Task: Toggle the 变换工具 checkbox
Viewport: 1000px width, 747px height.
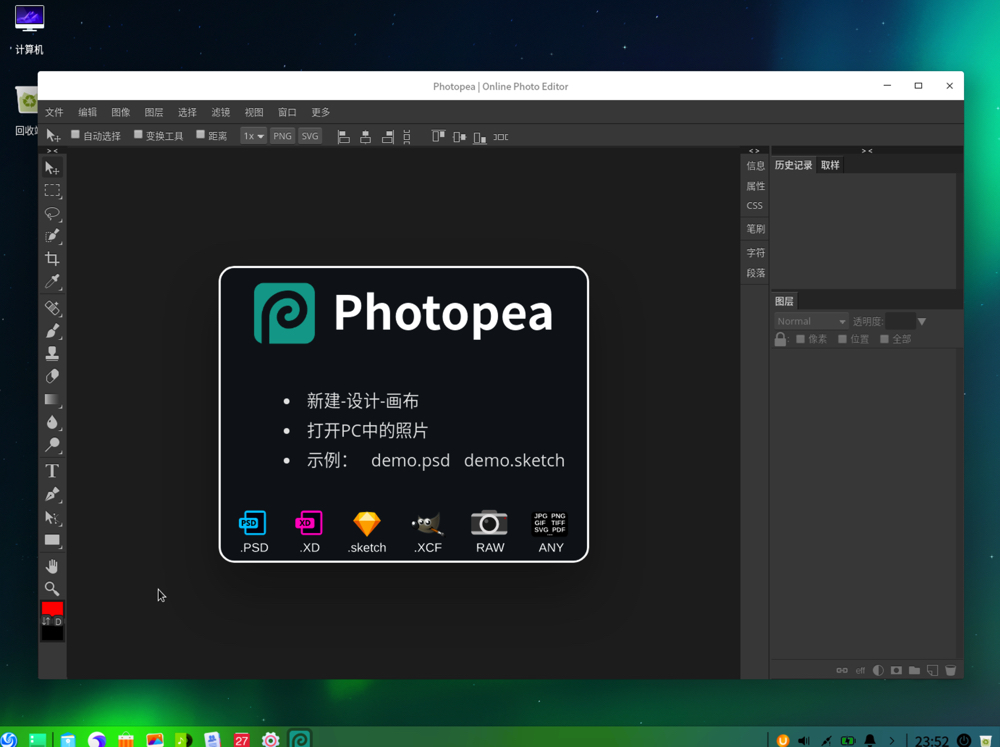Action: point(138,135)
